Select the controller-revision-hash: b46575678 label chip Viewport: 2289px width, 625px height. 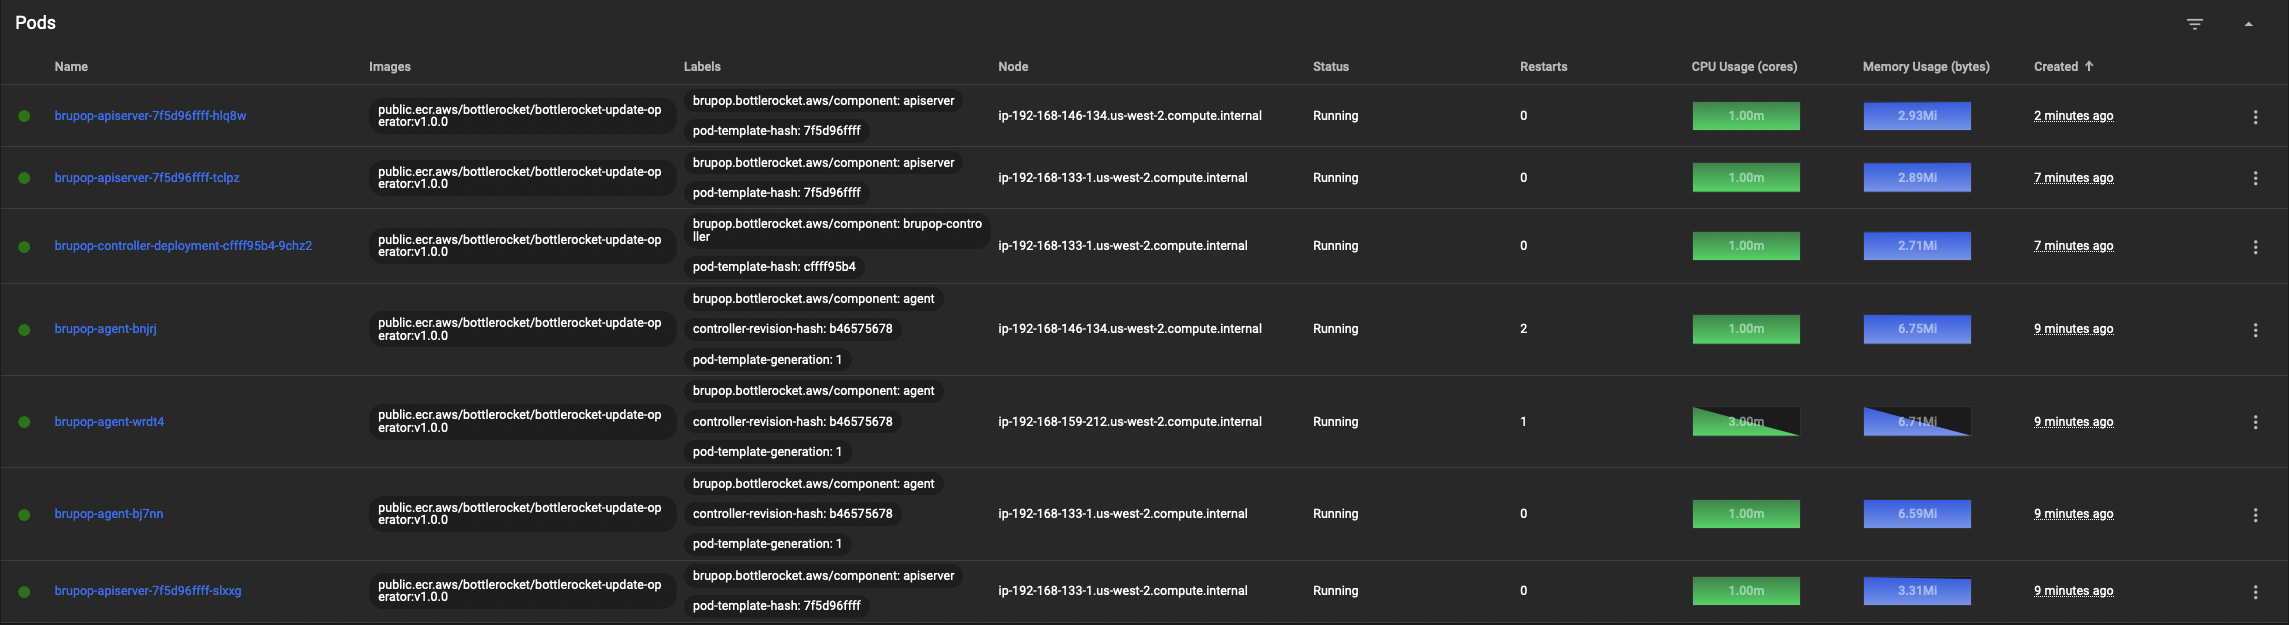(x=792, y=328)
